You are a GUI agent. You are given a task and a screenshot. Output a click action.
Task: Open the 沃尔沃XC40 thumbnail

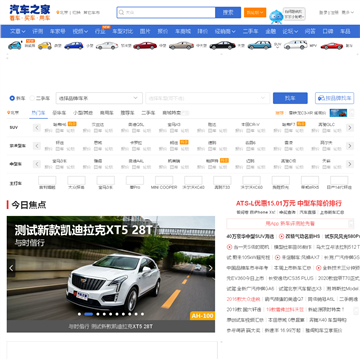193,181
